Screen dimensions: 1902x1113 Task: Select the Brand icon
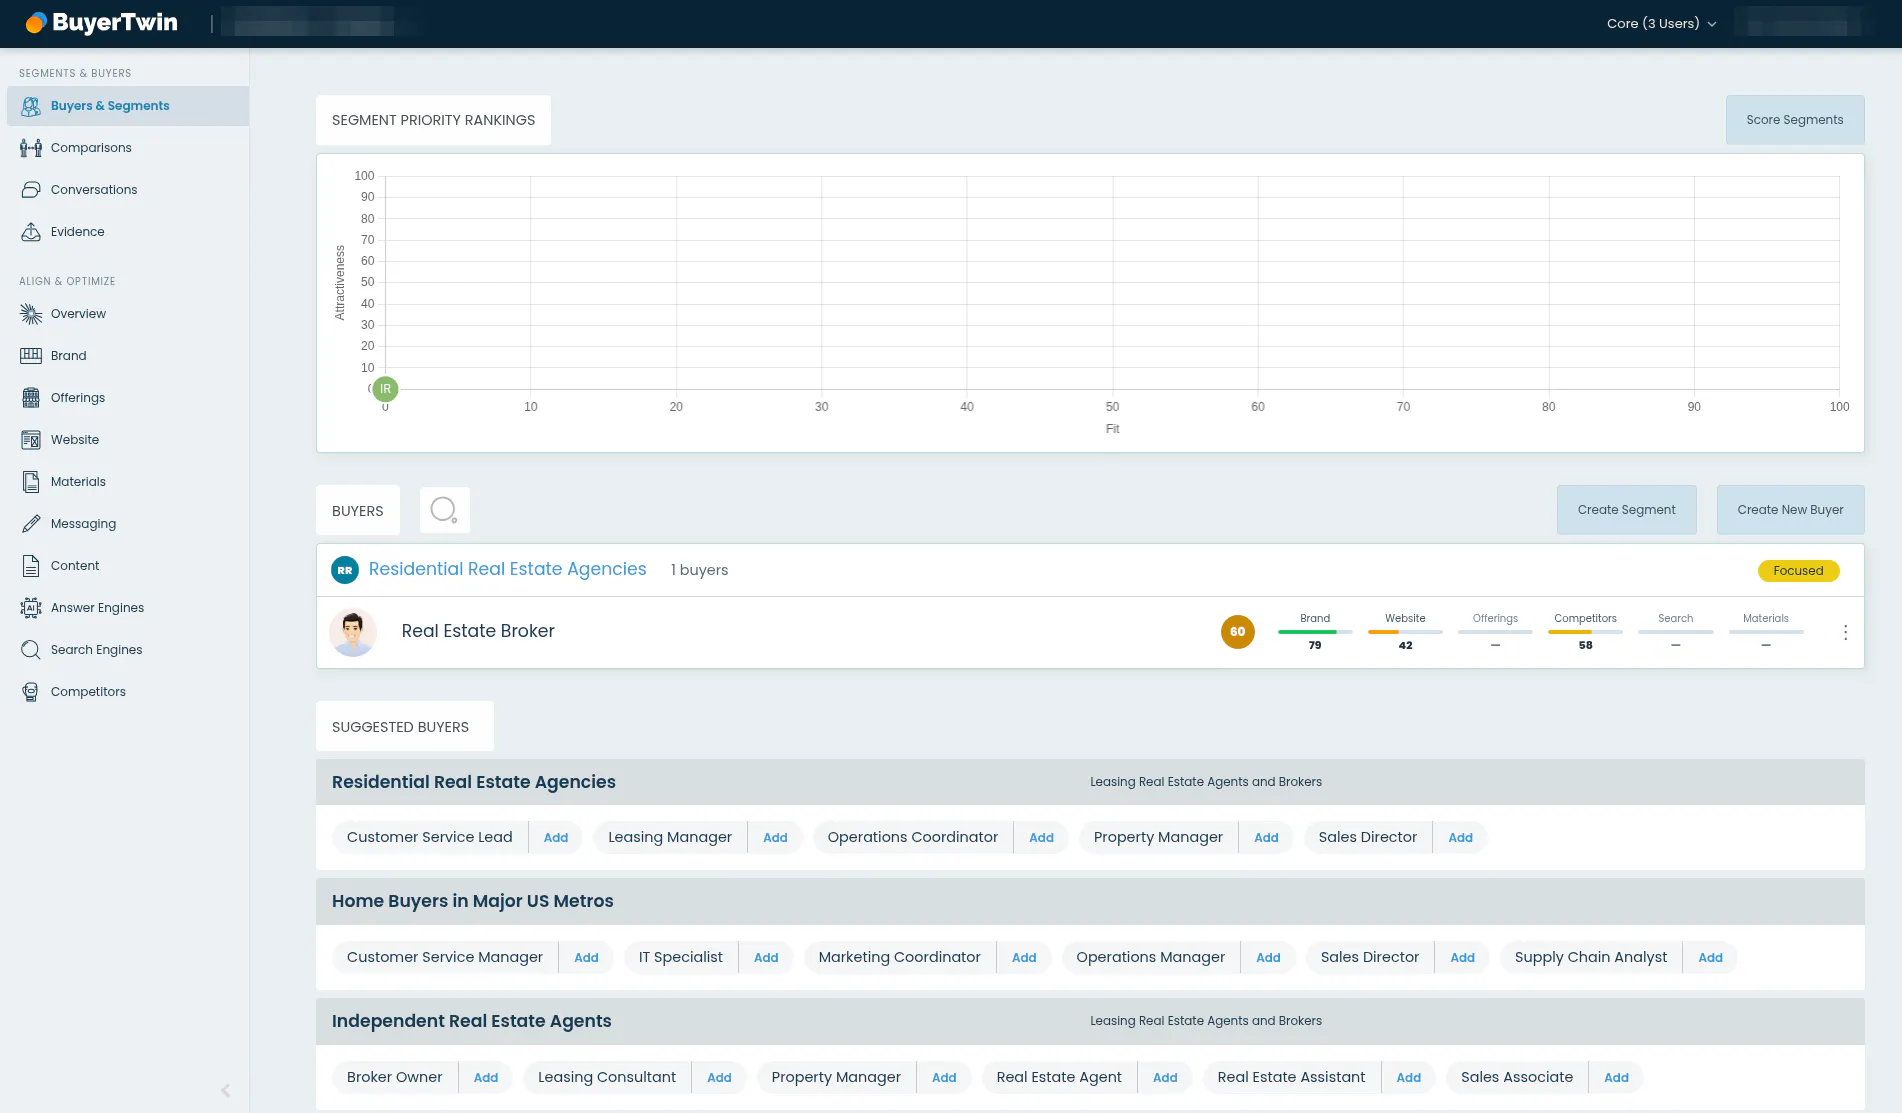(31, 356)
